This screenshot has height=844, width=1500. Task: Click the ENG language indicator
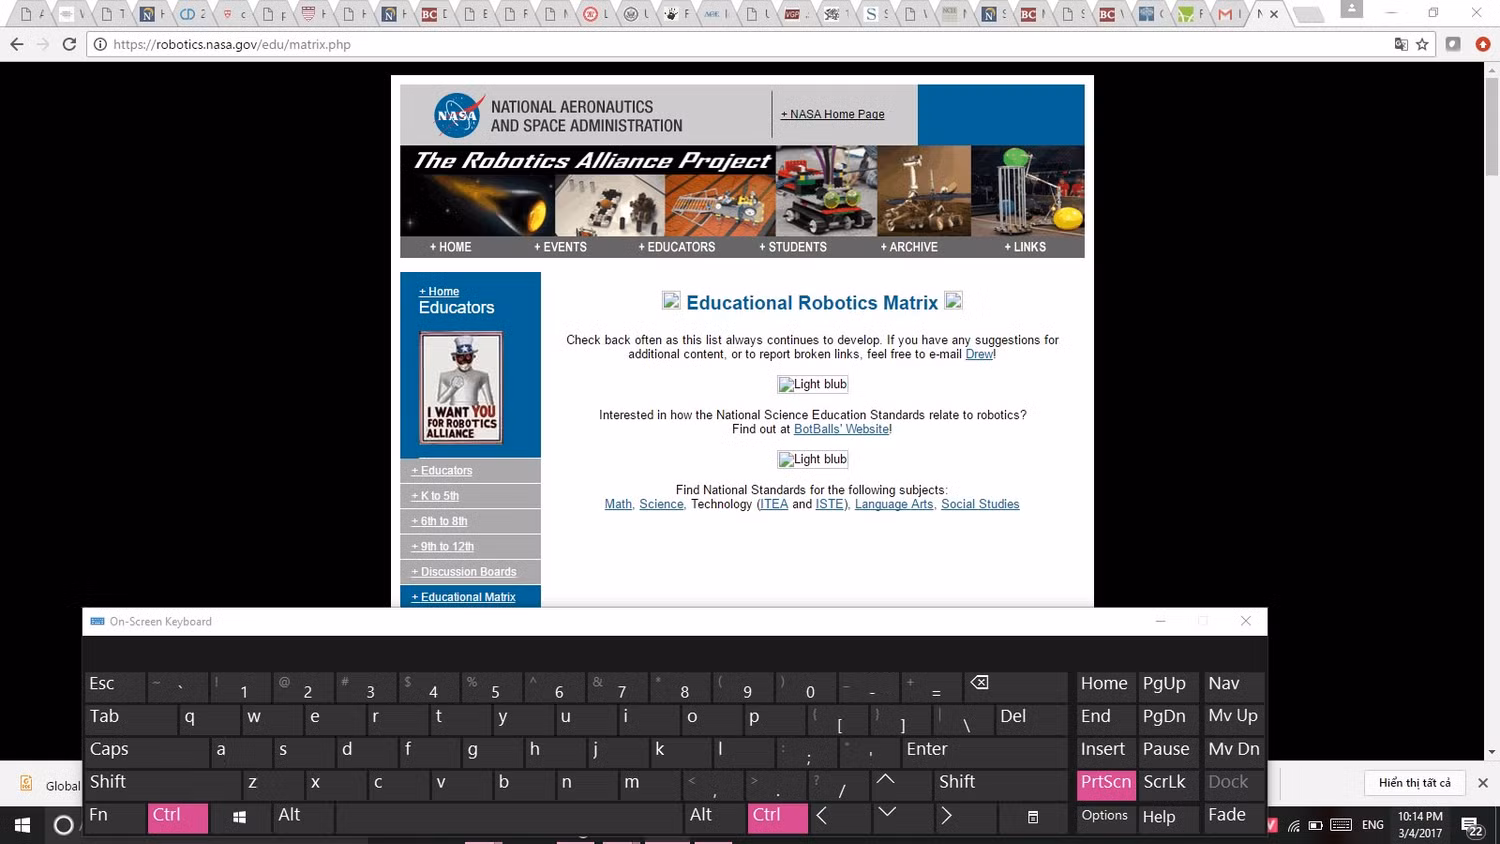pyautogui.click(x=1373, y=826)
